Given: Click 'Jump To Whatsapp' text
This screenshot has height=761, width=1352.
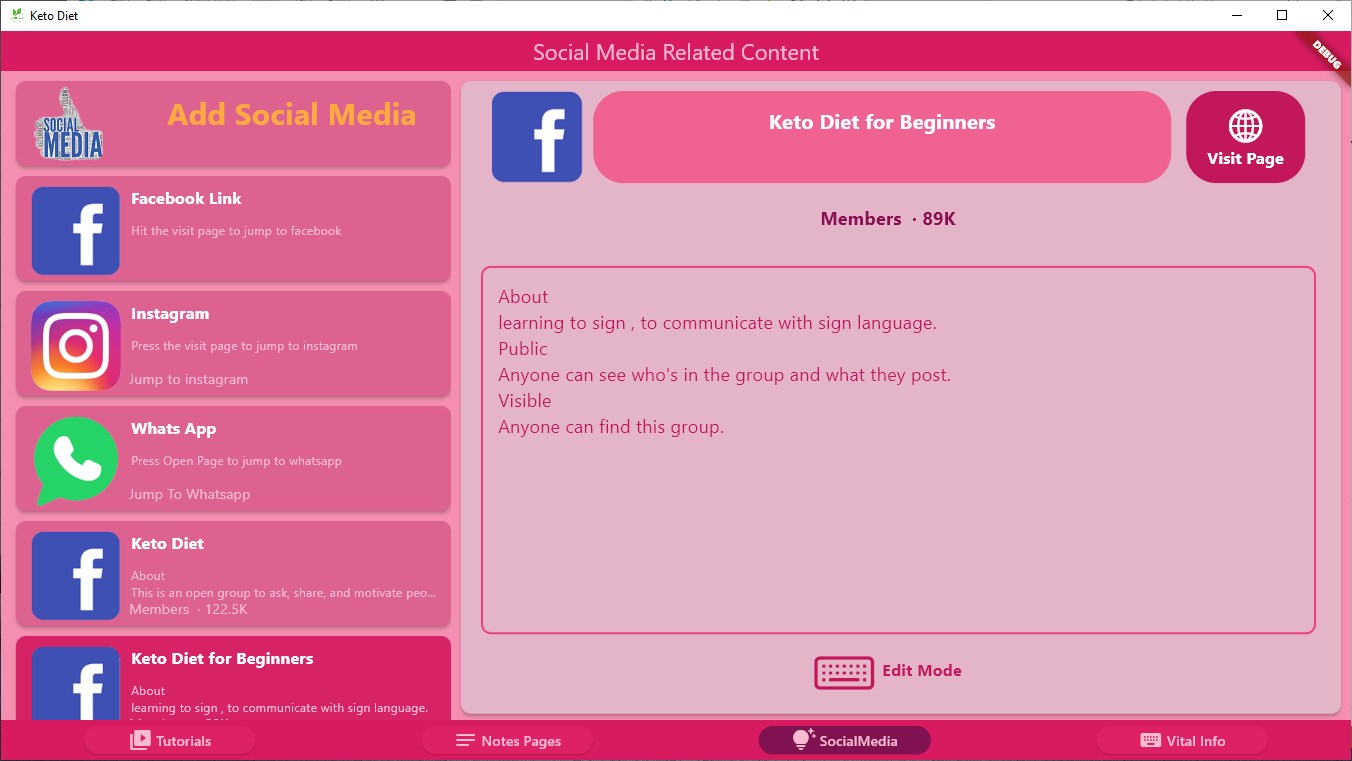Looking at the screenshot, I should click(189, 495).
